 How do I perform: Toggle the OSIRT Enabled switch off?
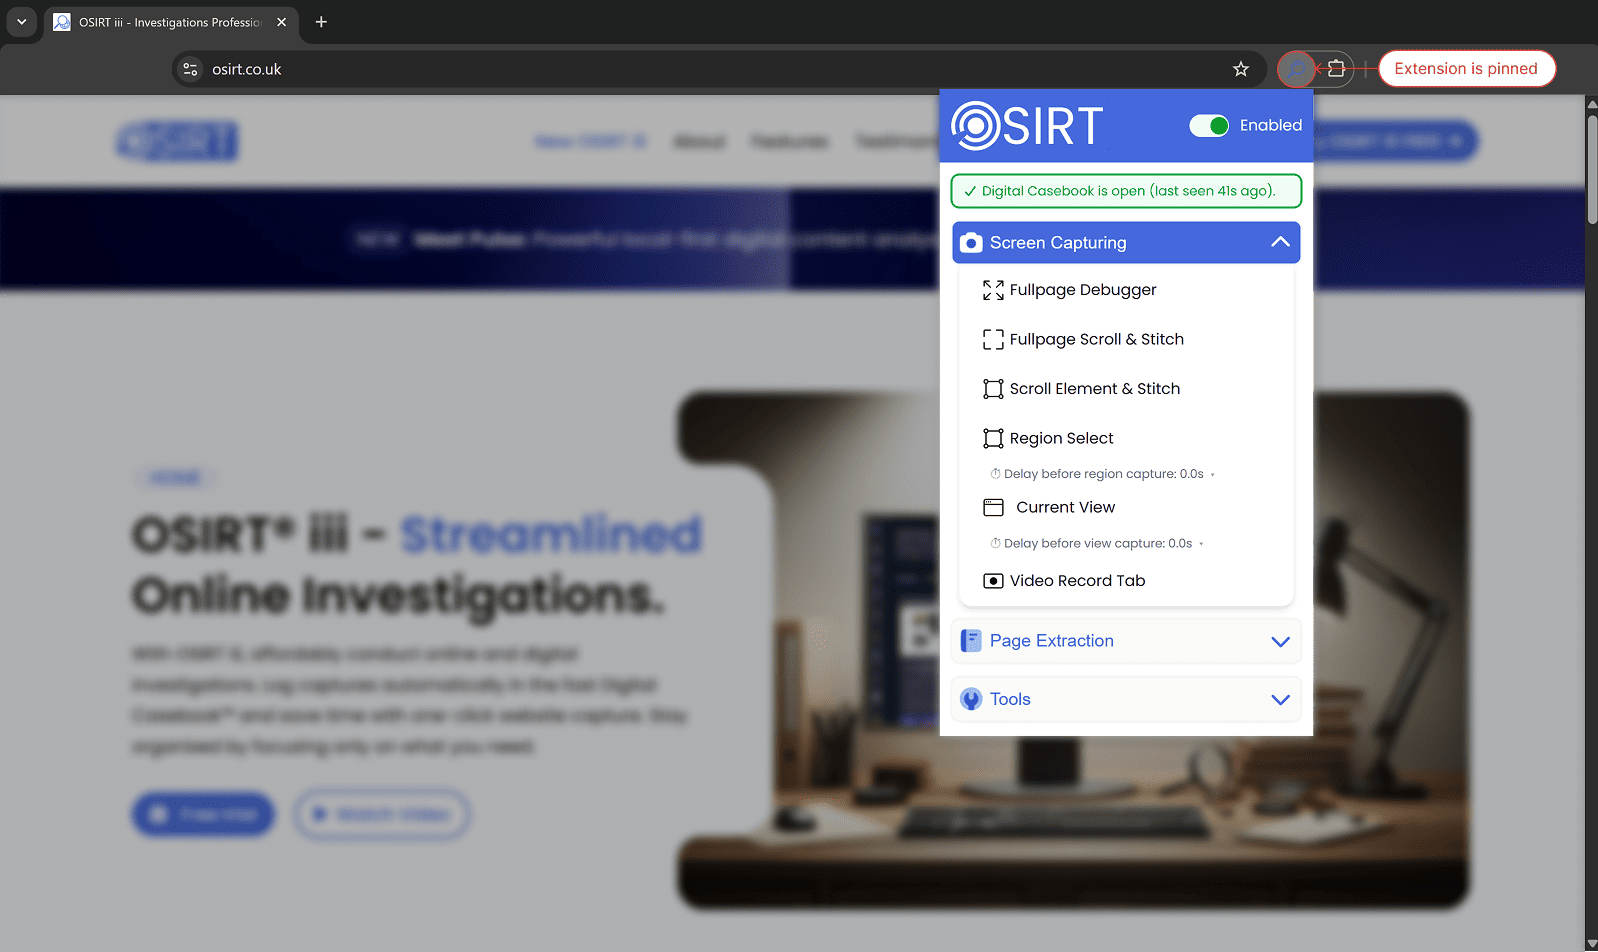point(1209,126)
